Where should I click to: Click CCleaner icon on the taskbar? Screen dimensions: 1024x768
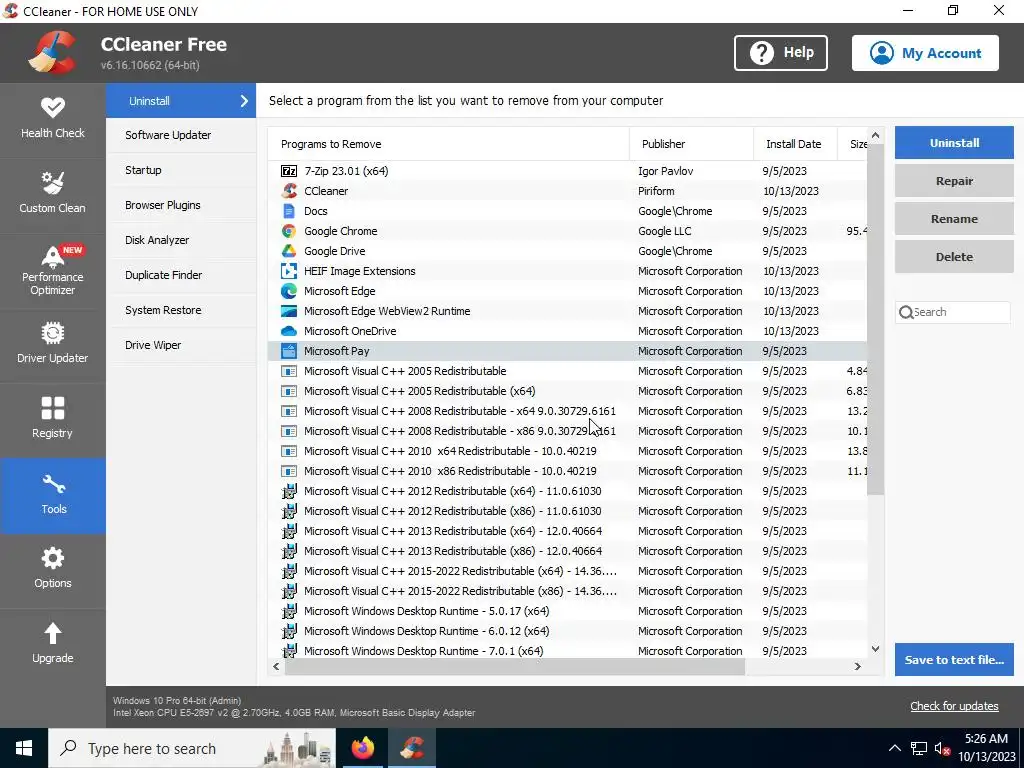(412, 748)
